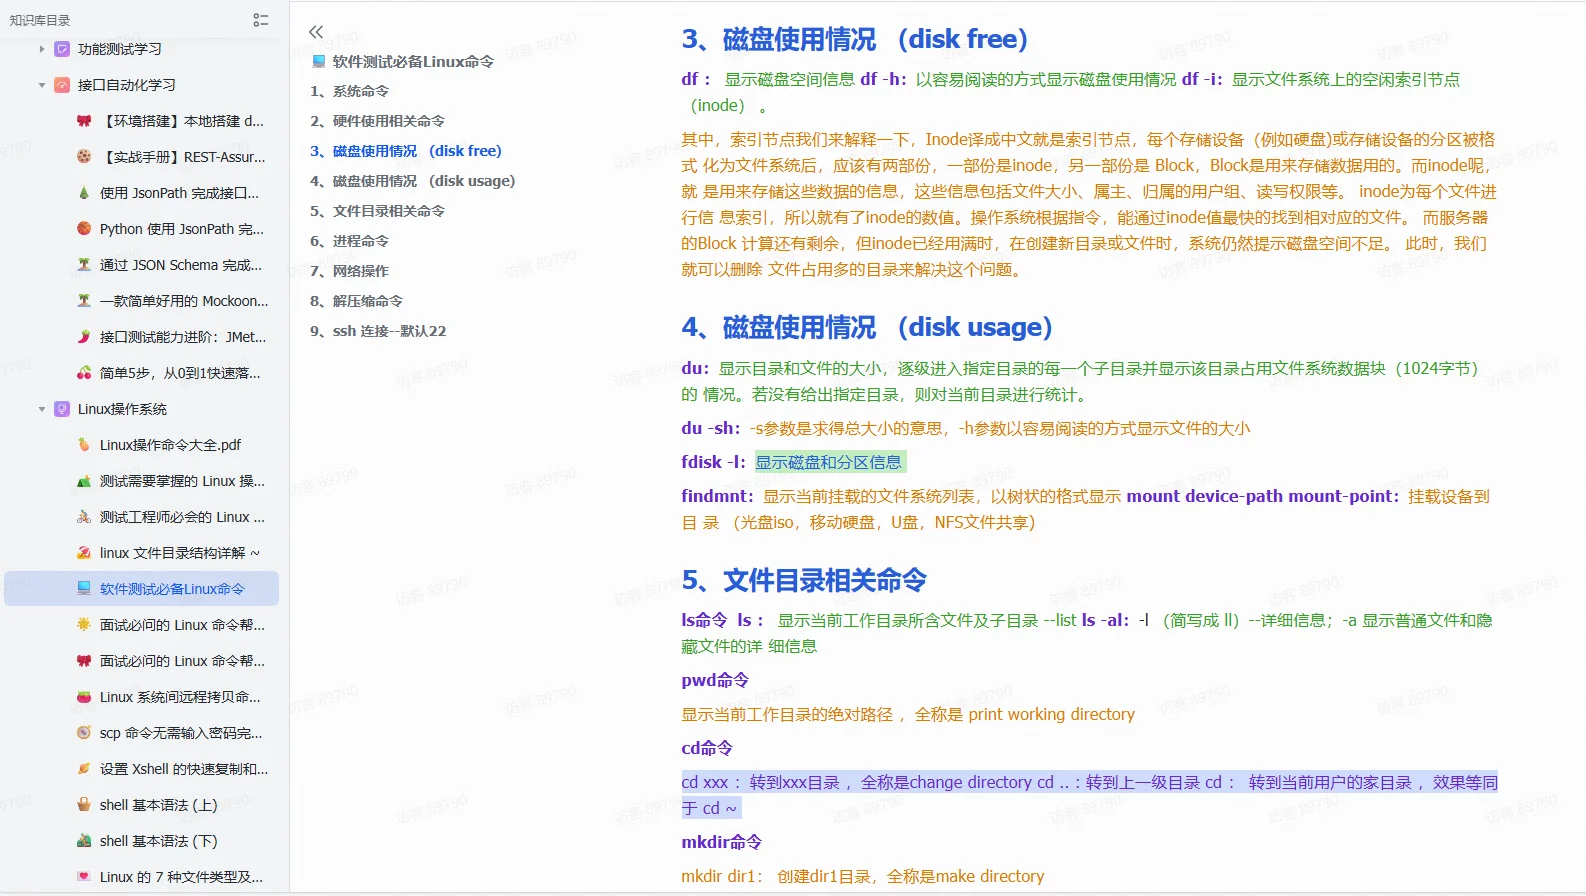Jump to outline item 4、磁盘使用情况 (disk usage)
1586x896 pixels.
[412, 181]
